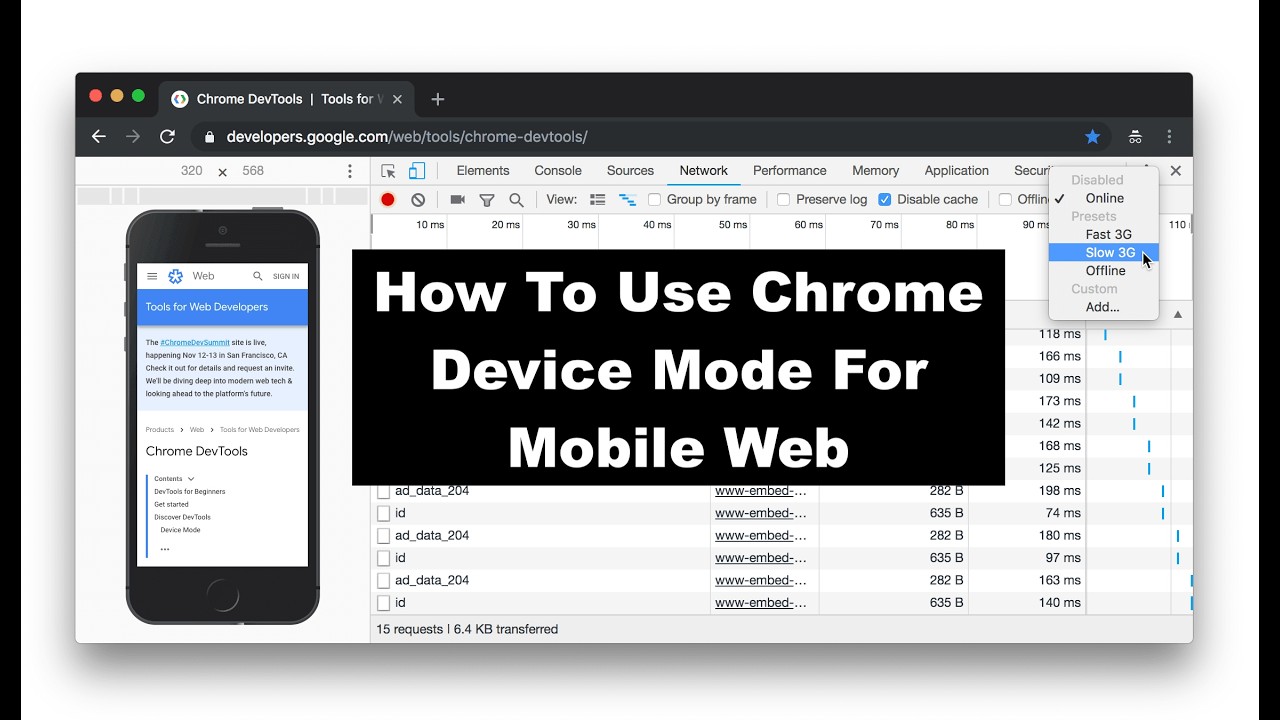
Task: Open the Memory tab
Action: (x=876, y=171)
